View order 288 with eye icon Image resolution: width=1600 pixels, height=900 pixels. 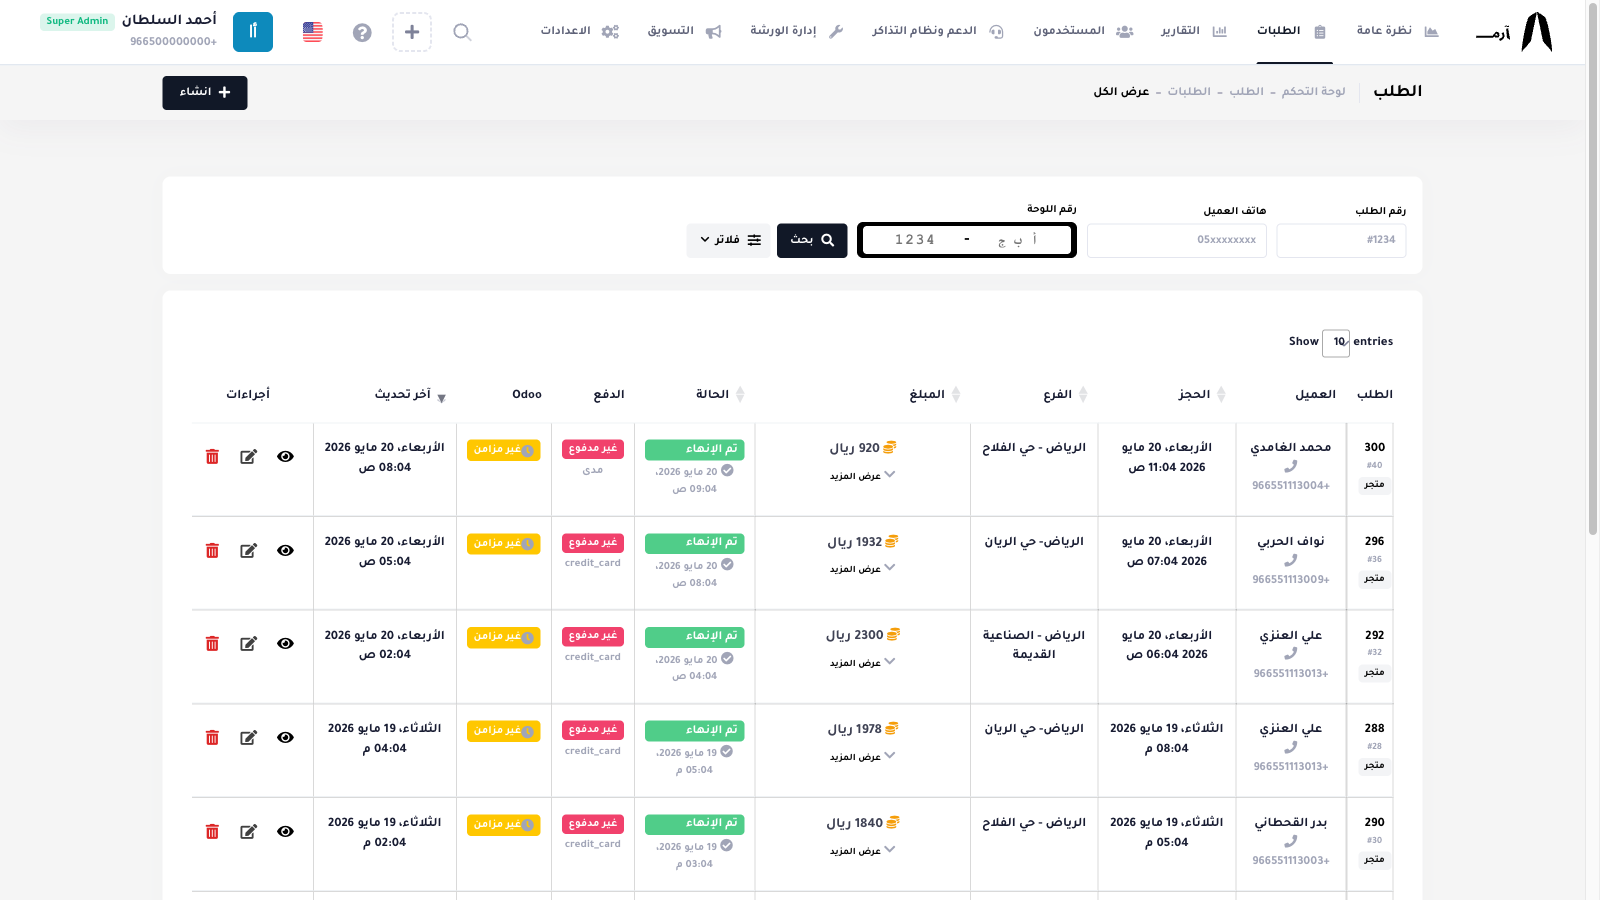[286, 738]
